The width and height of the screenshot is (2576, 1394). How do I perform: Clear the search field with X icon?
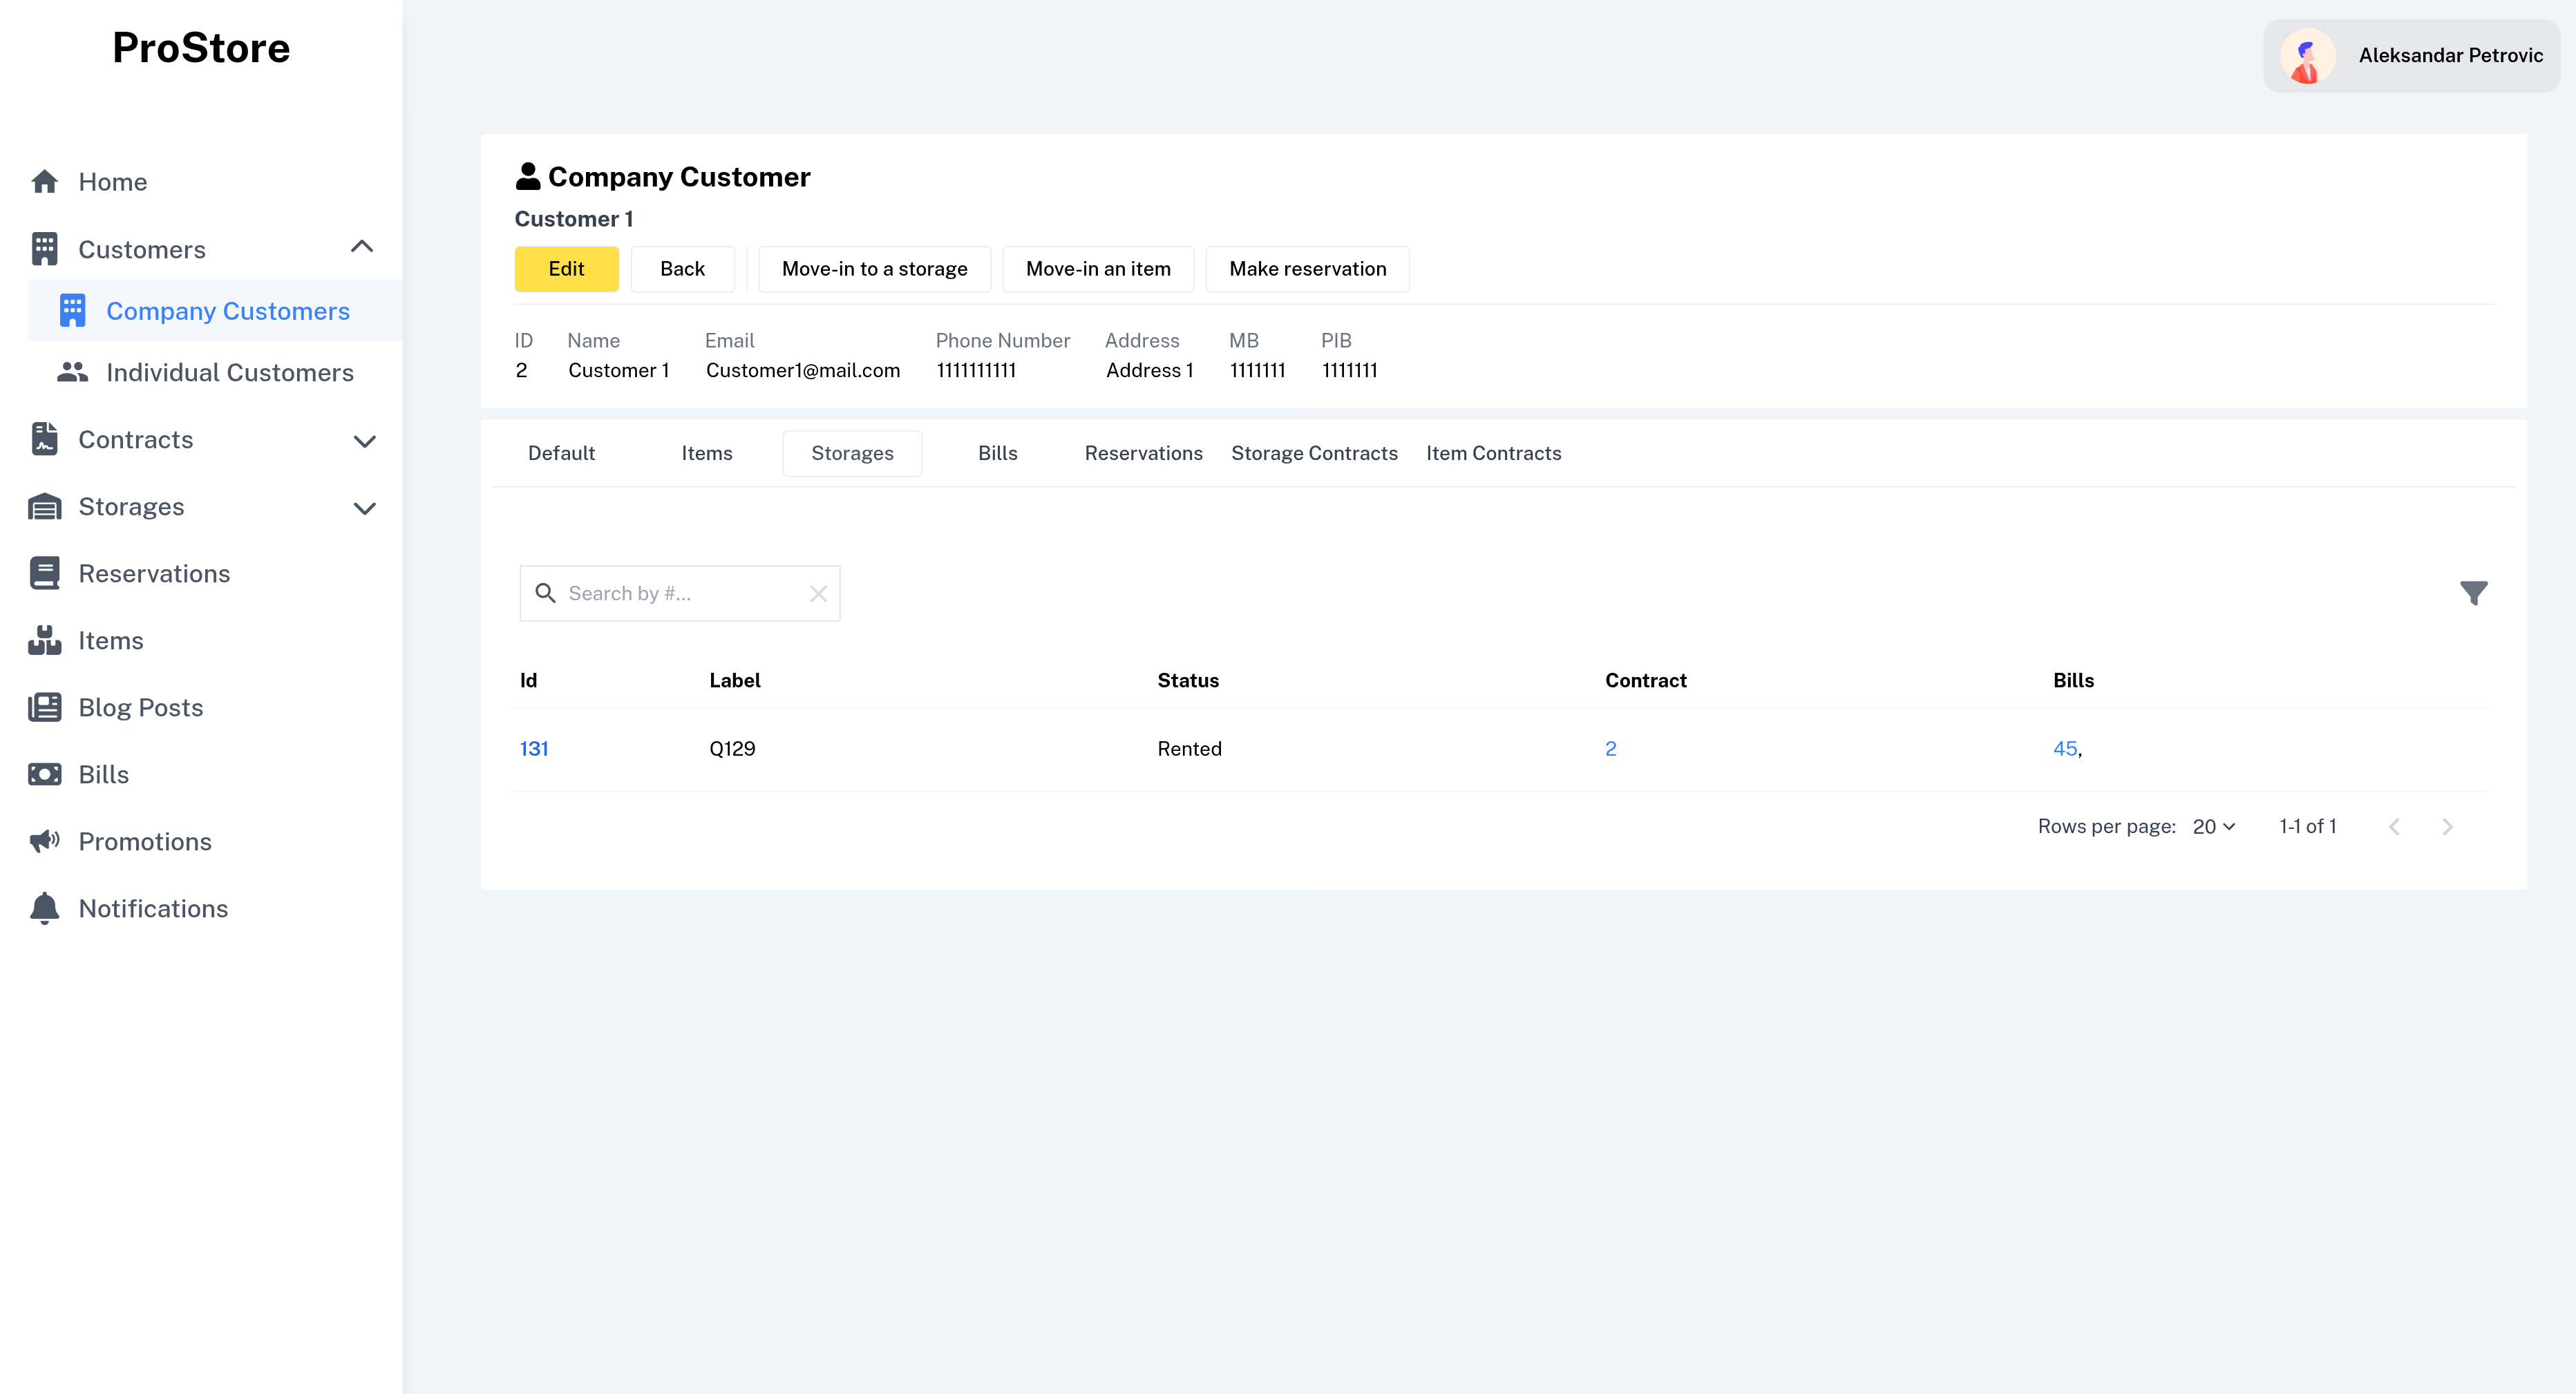(818, 594)
